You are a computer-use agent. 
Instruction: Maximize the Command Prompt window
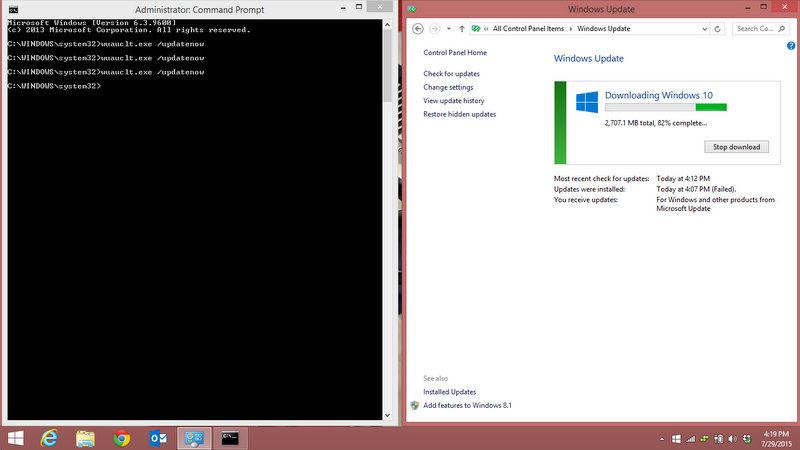point(359,7)
